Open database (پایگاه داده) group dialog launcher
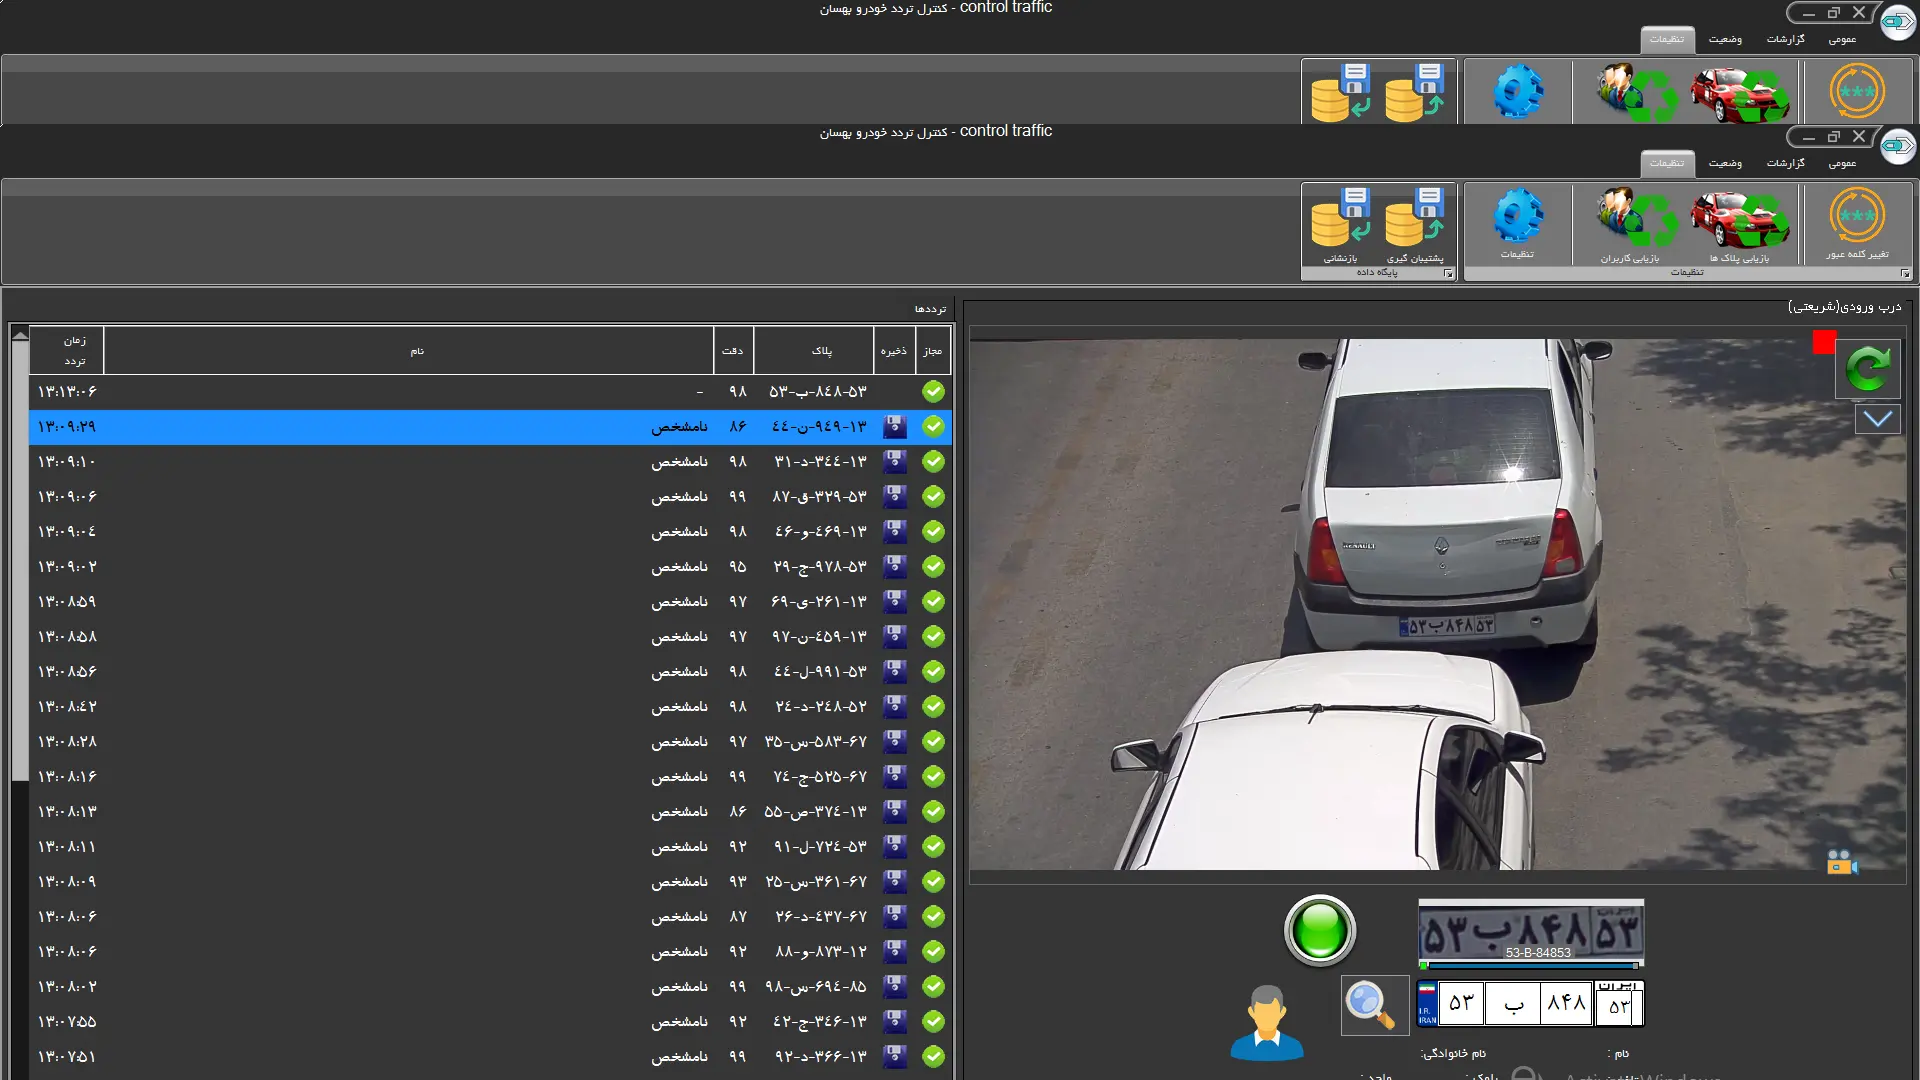 pos(1448,273)
